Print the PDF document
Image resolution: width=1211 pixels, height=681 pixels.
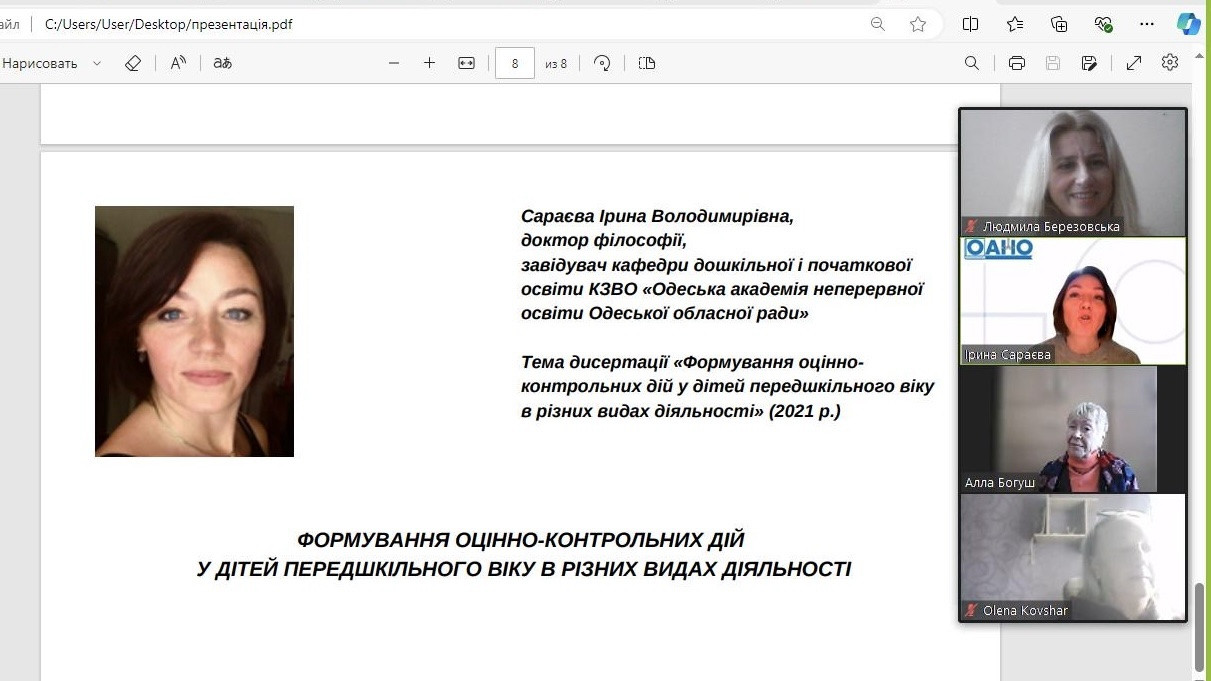click(1017, 63)
